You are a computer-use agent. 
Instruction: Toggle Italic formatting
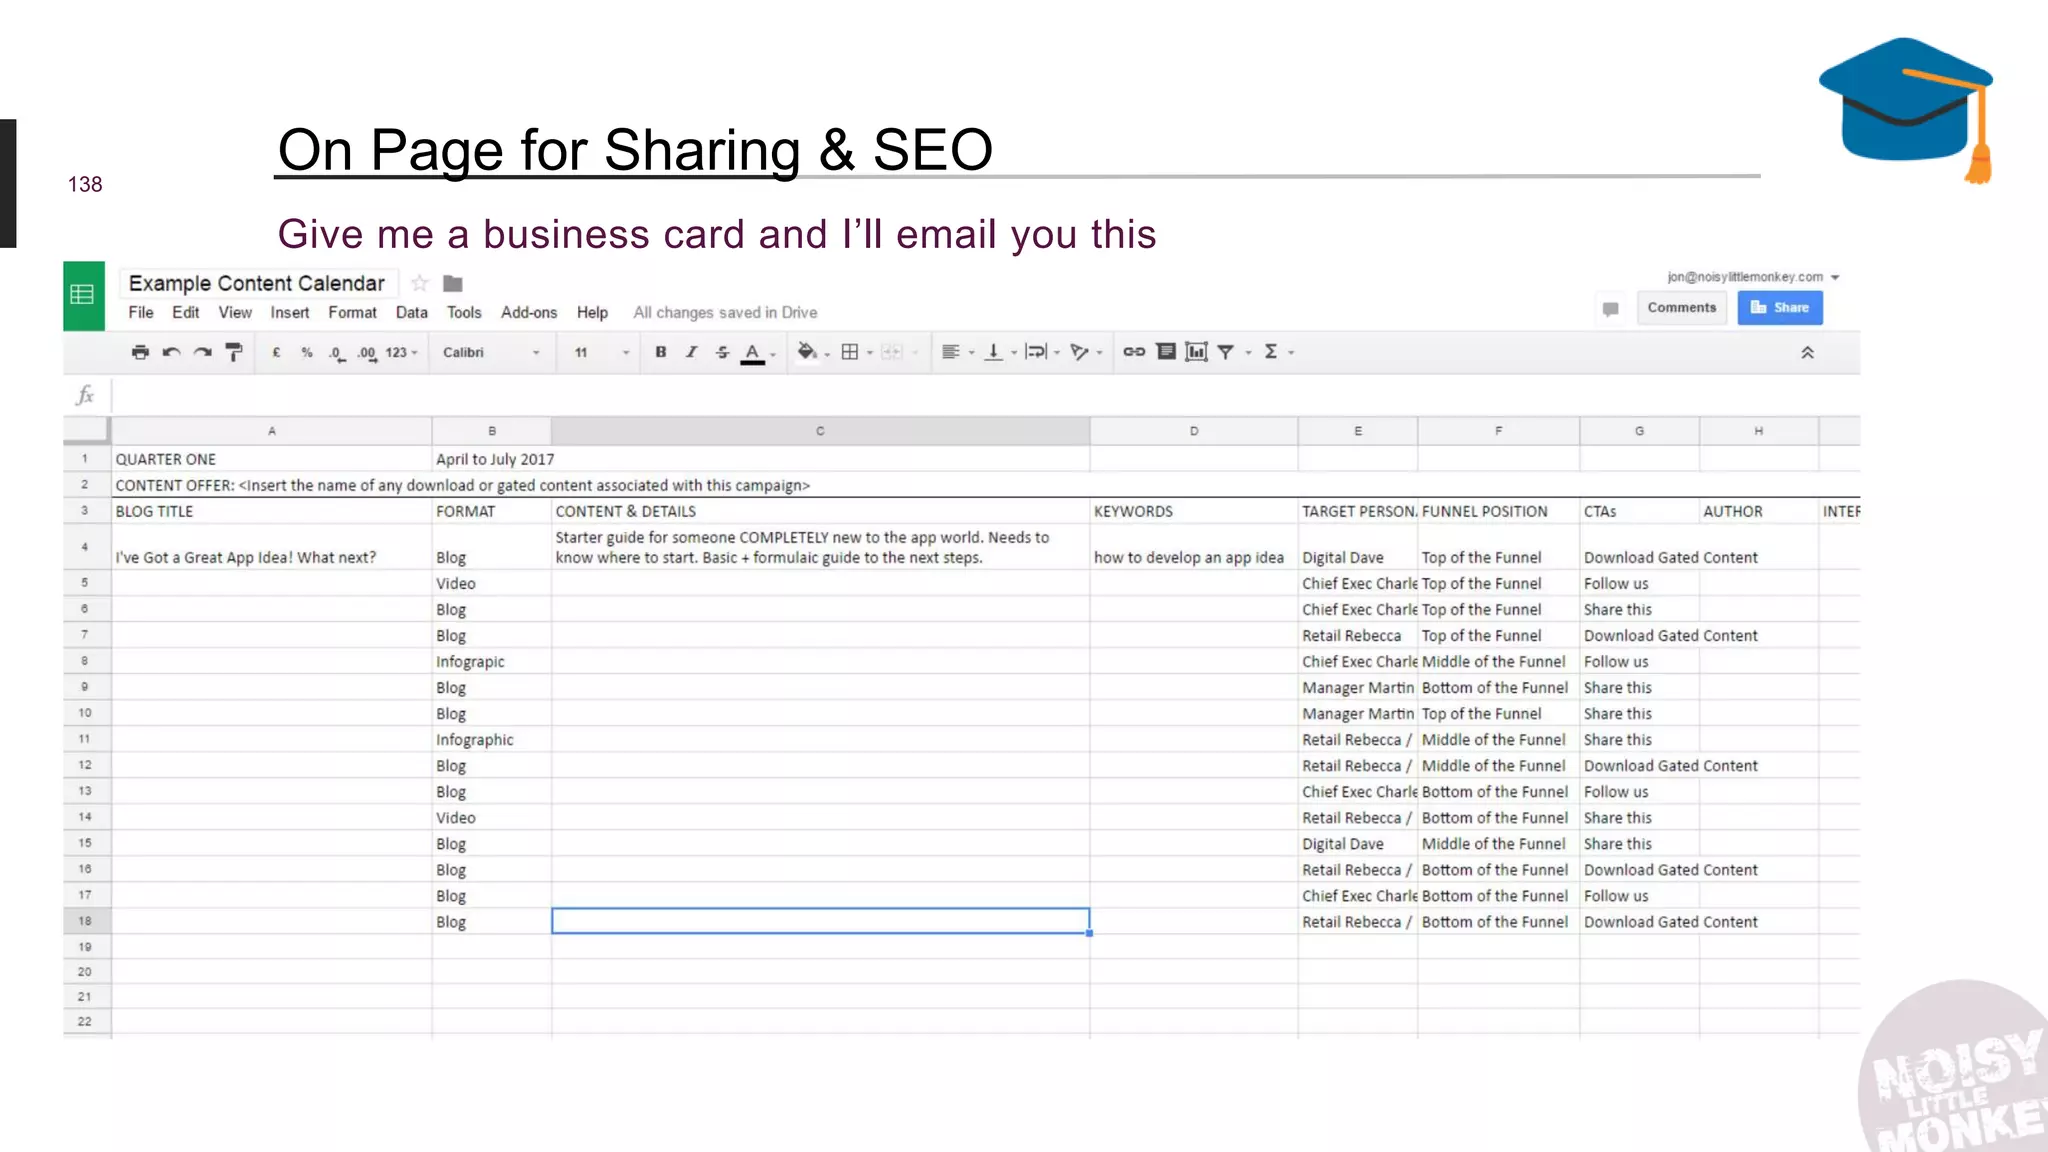(x=691, y=352)
